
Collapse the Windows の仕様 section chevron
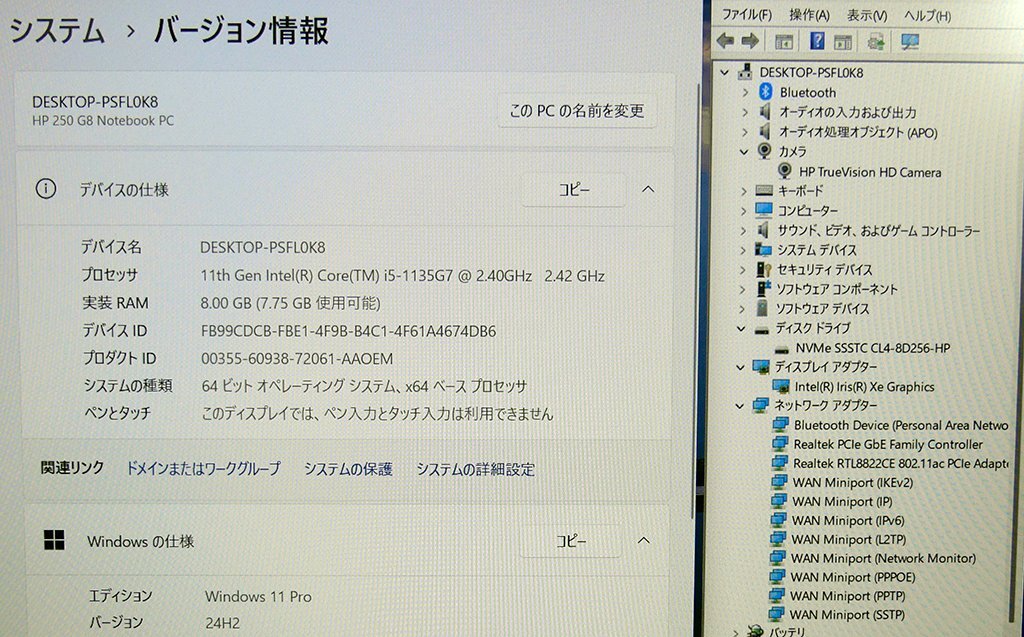(x=644, y=540)
